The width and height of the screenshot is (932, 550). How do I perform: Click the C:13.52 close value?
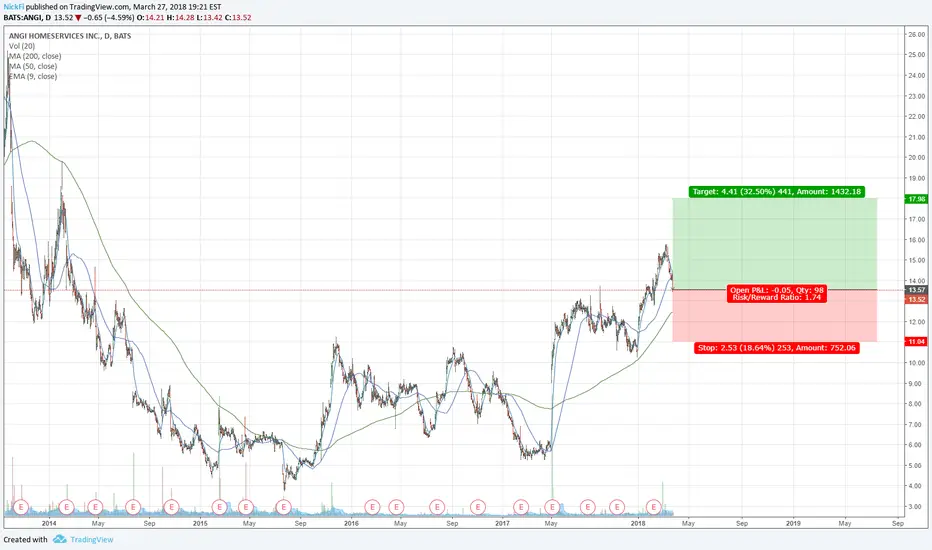click(238, 18)
